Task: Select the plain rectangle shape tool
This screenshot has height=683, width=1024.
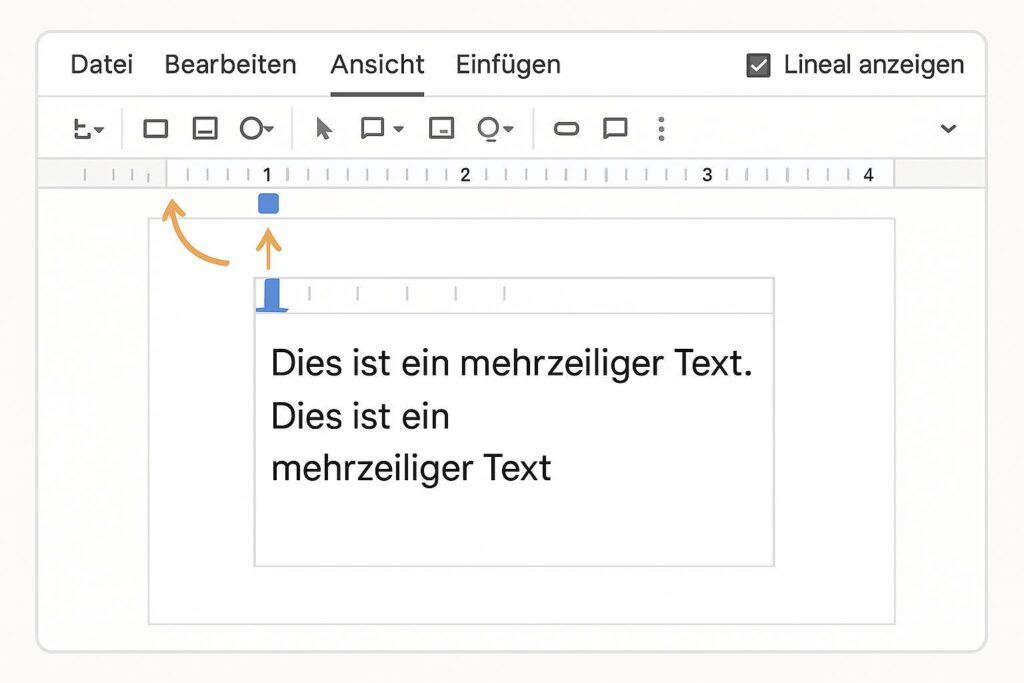Action: tap(155, 129)
